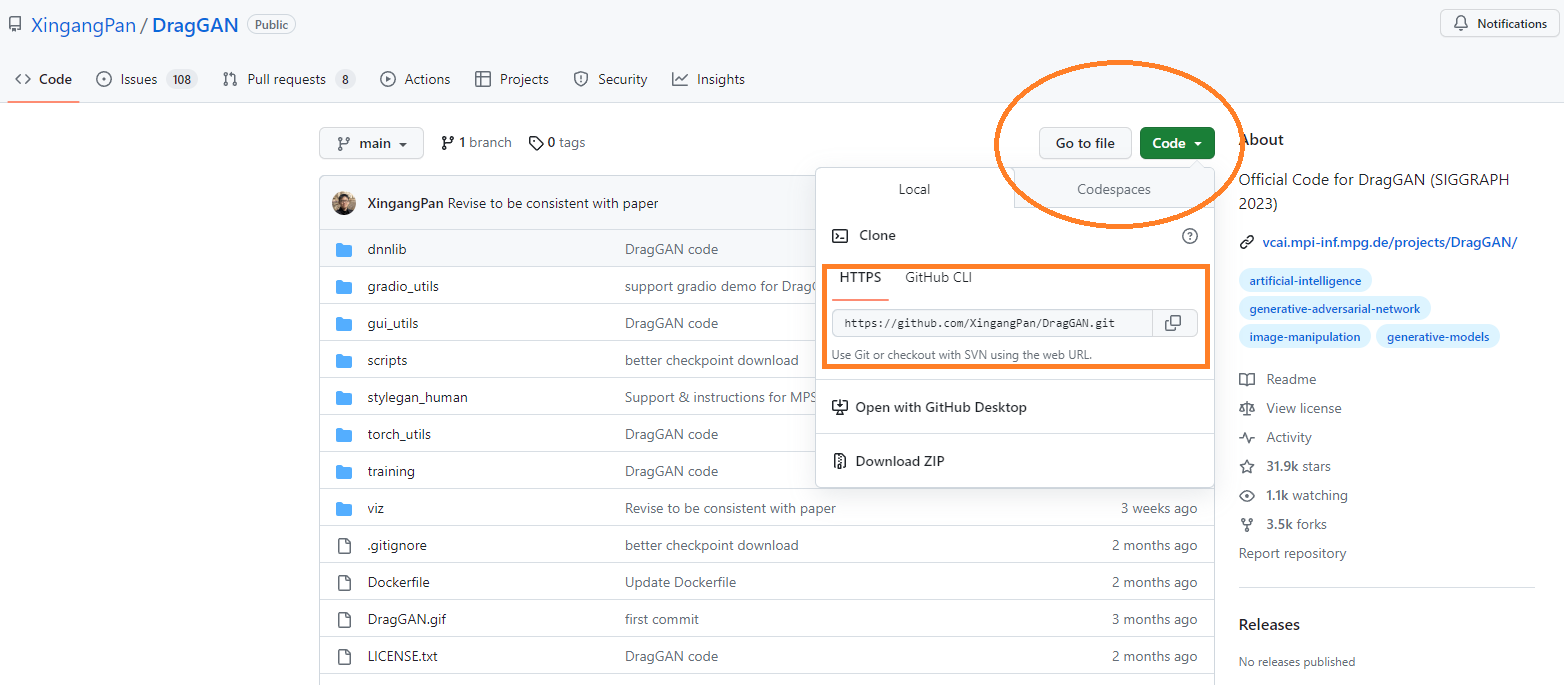Open the green Code dropdown button

click(x=1177, y=143)
